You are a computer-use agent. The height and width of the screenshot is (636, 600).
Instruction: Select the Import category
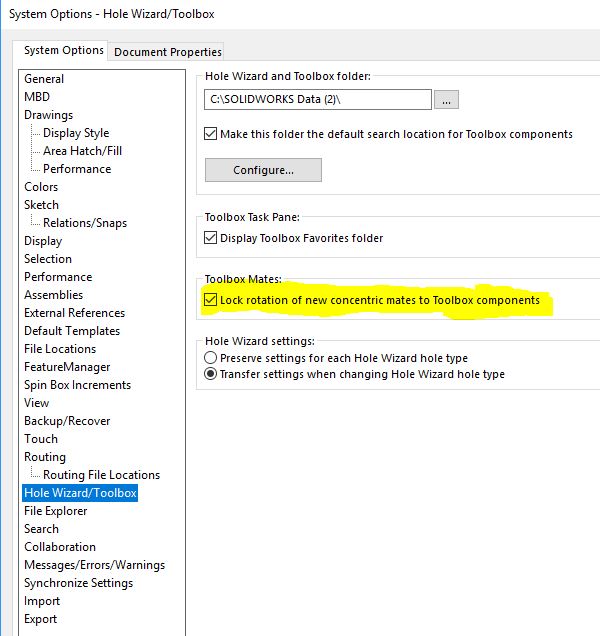point(42,601)
